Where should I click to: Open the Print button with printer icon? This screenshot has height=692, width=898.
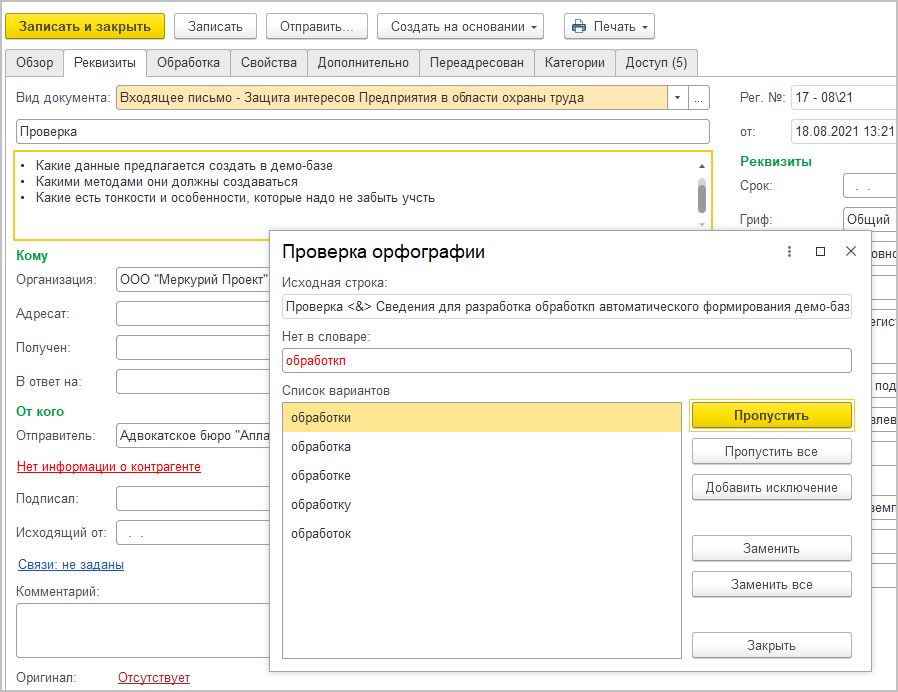click(x=609, y=26)
